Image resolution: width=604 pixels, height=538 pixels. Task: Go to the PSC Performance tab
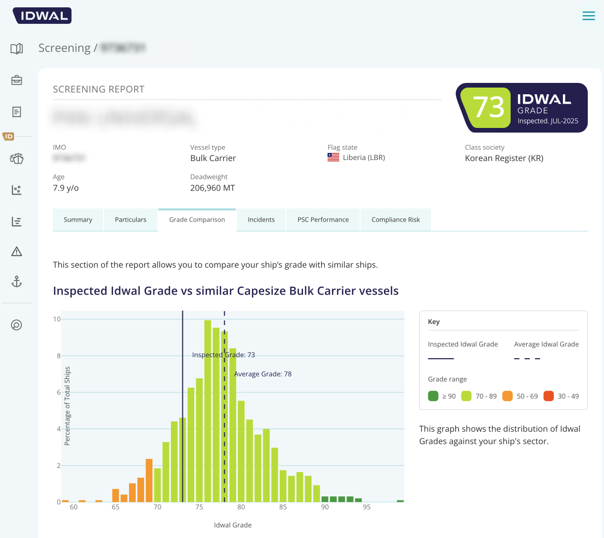point(323,220)
